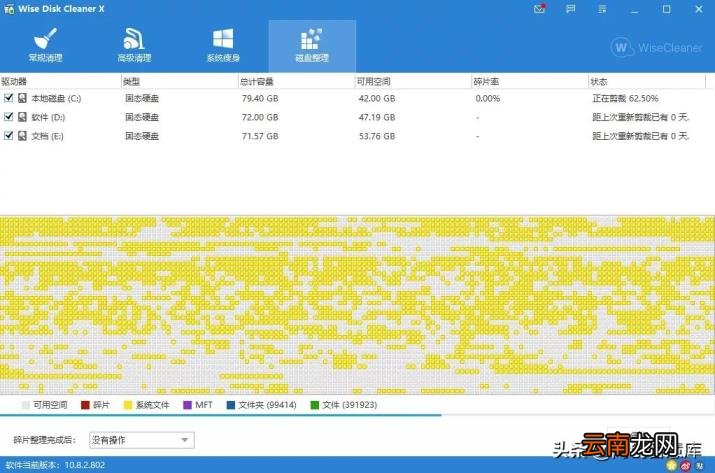Switch to the 高级清理 advanced cleaner tab
The height and width of the screenshot is (473, 715).
134,45
